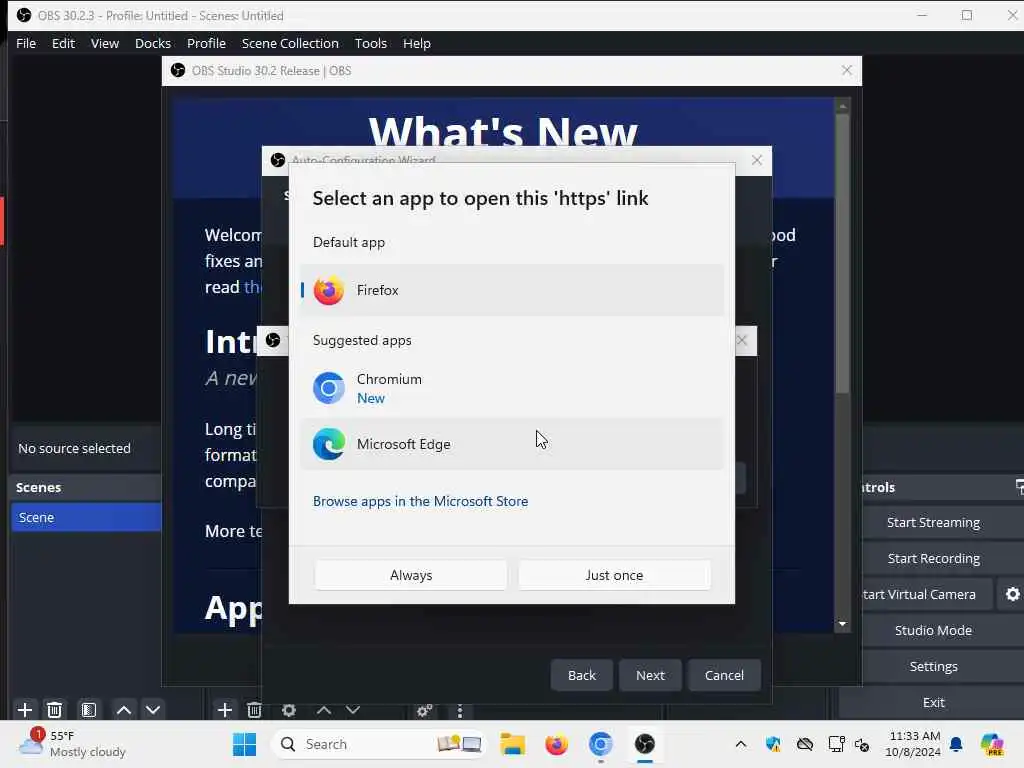1024x768 pixels.
Task: Open notifications bell icon
Action: point(956,744)
